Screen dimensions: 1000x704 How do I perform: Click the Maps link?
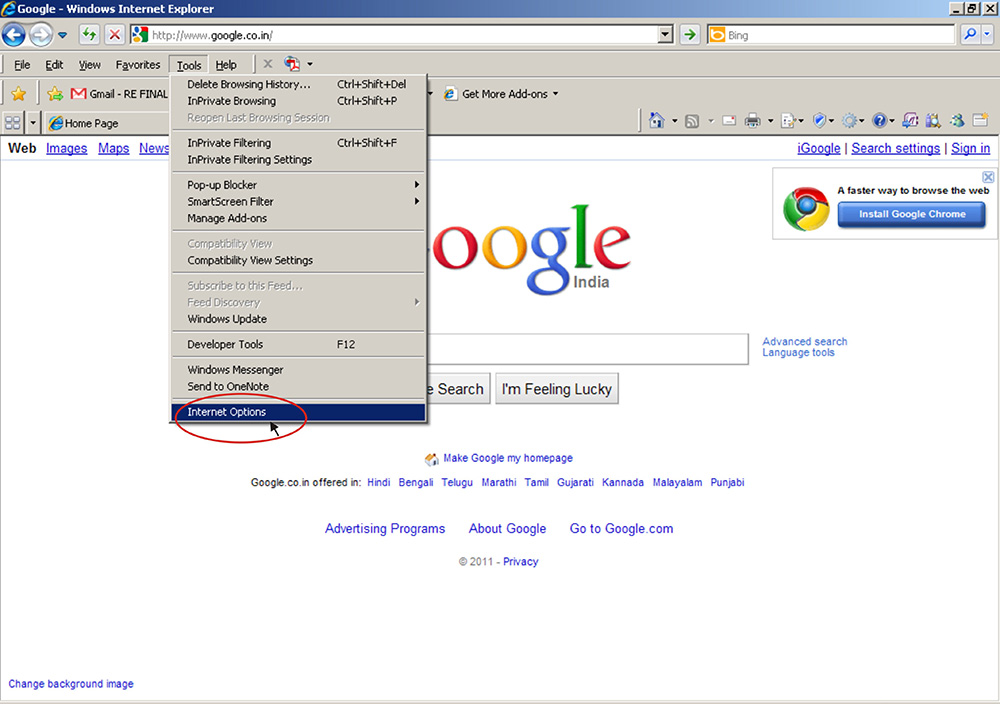coord(114,149)
